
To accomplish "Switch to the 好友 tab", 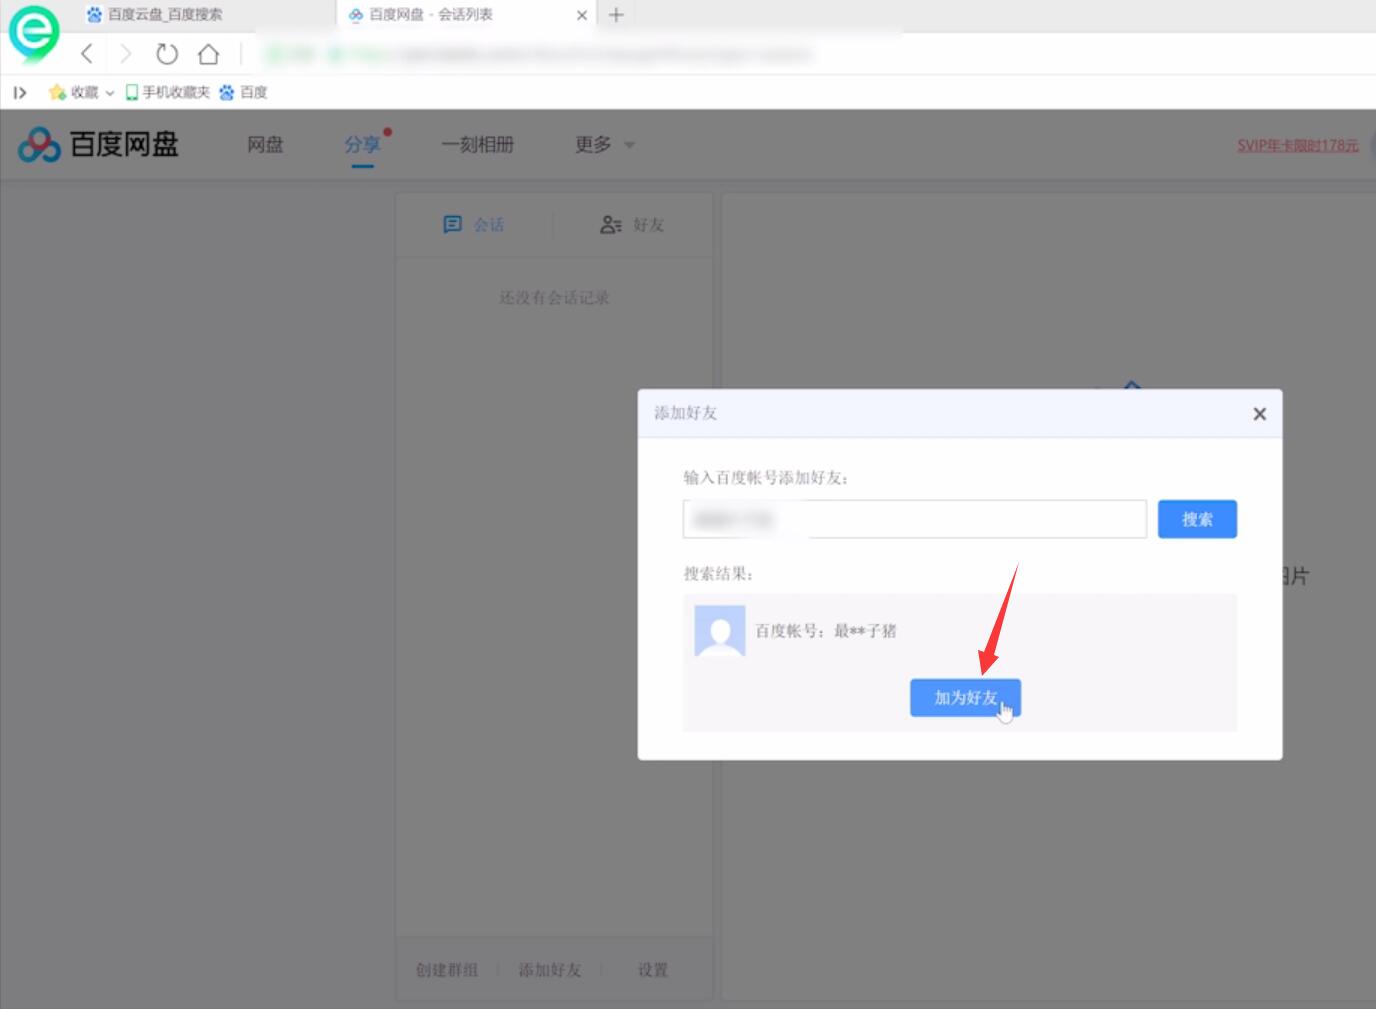I will [632, 225].
